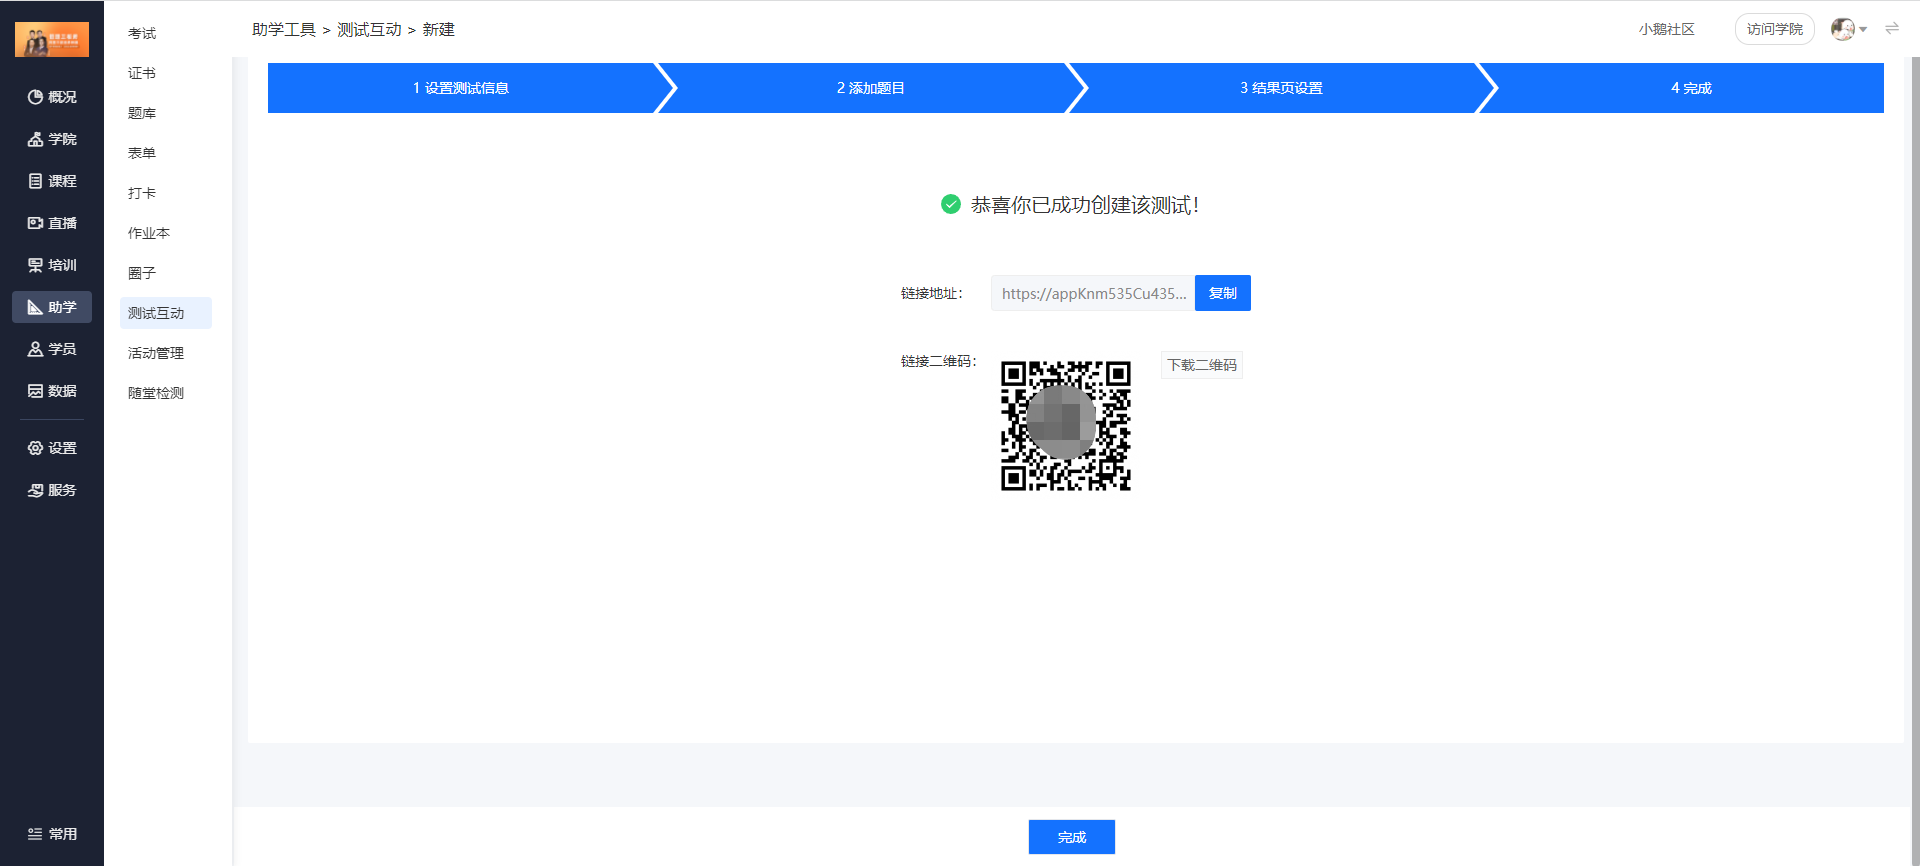Select step 4 完成 in the progress bar
The image size is (1920, 866).
pyautogui.click(x=1691, y=88)
